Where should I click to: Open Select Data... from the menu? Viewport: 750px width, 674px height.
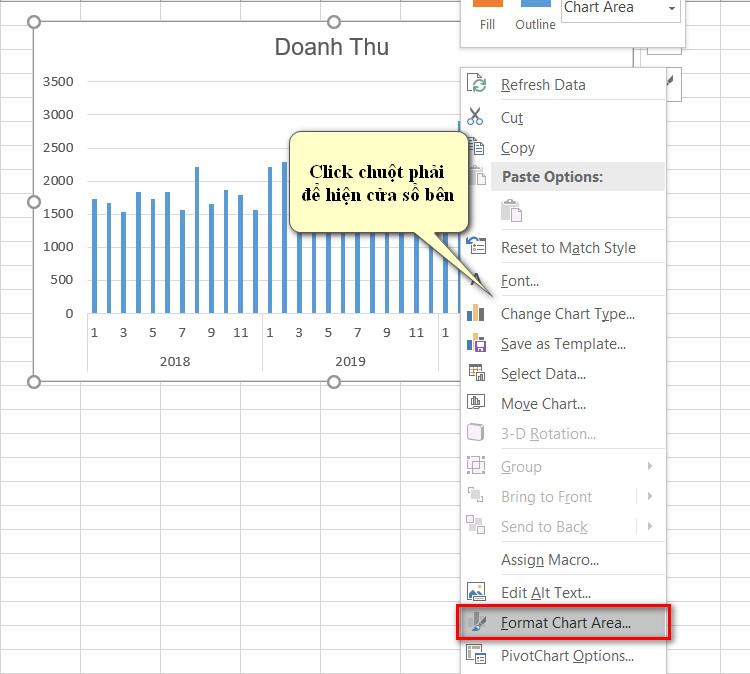point(563,374)
